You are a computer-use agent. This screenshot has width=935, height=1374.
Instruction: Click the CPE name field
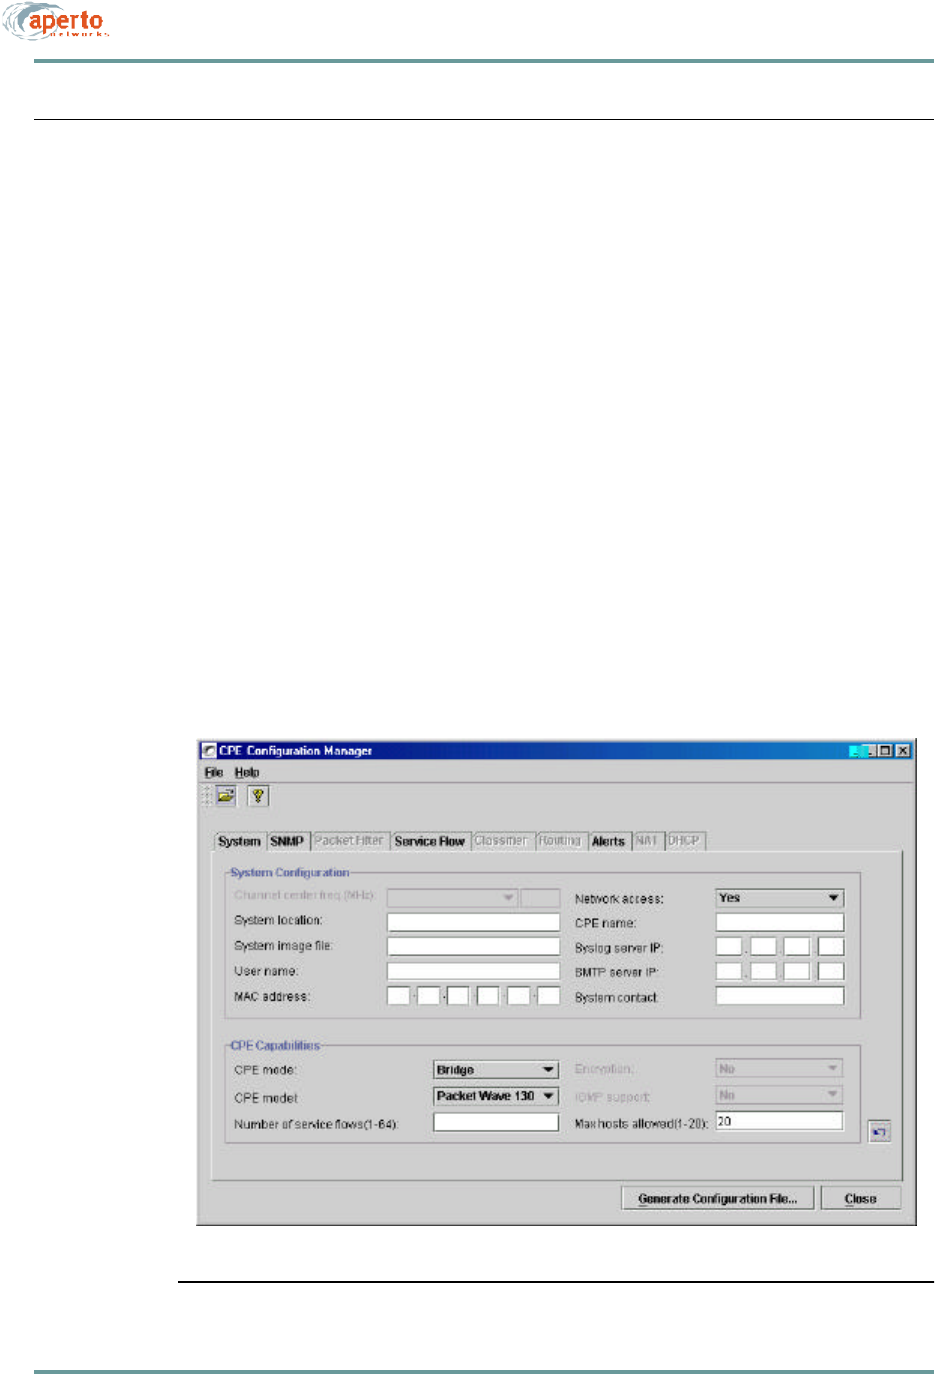tap(780, 923)
